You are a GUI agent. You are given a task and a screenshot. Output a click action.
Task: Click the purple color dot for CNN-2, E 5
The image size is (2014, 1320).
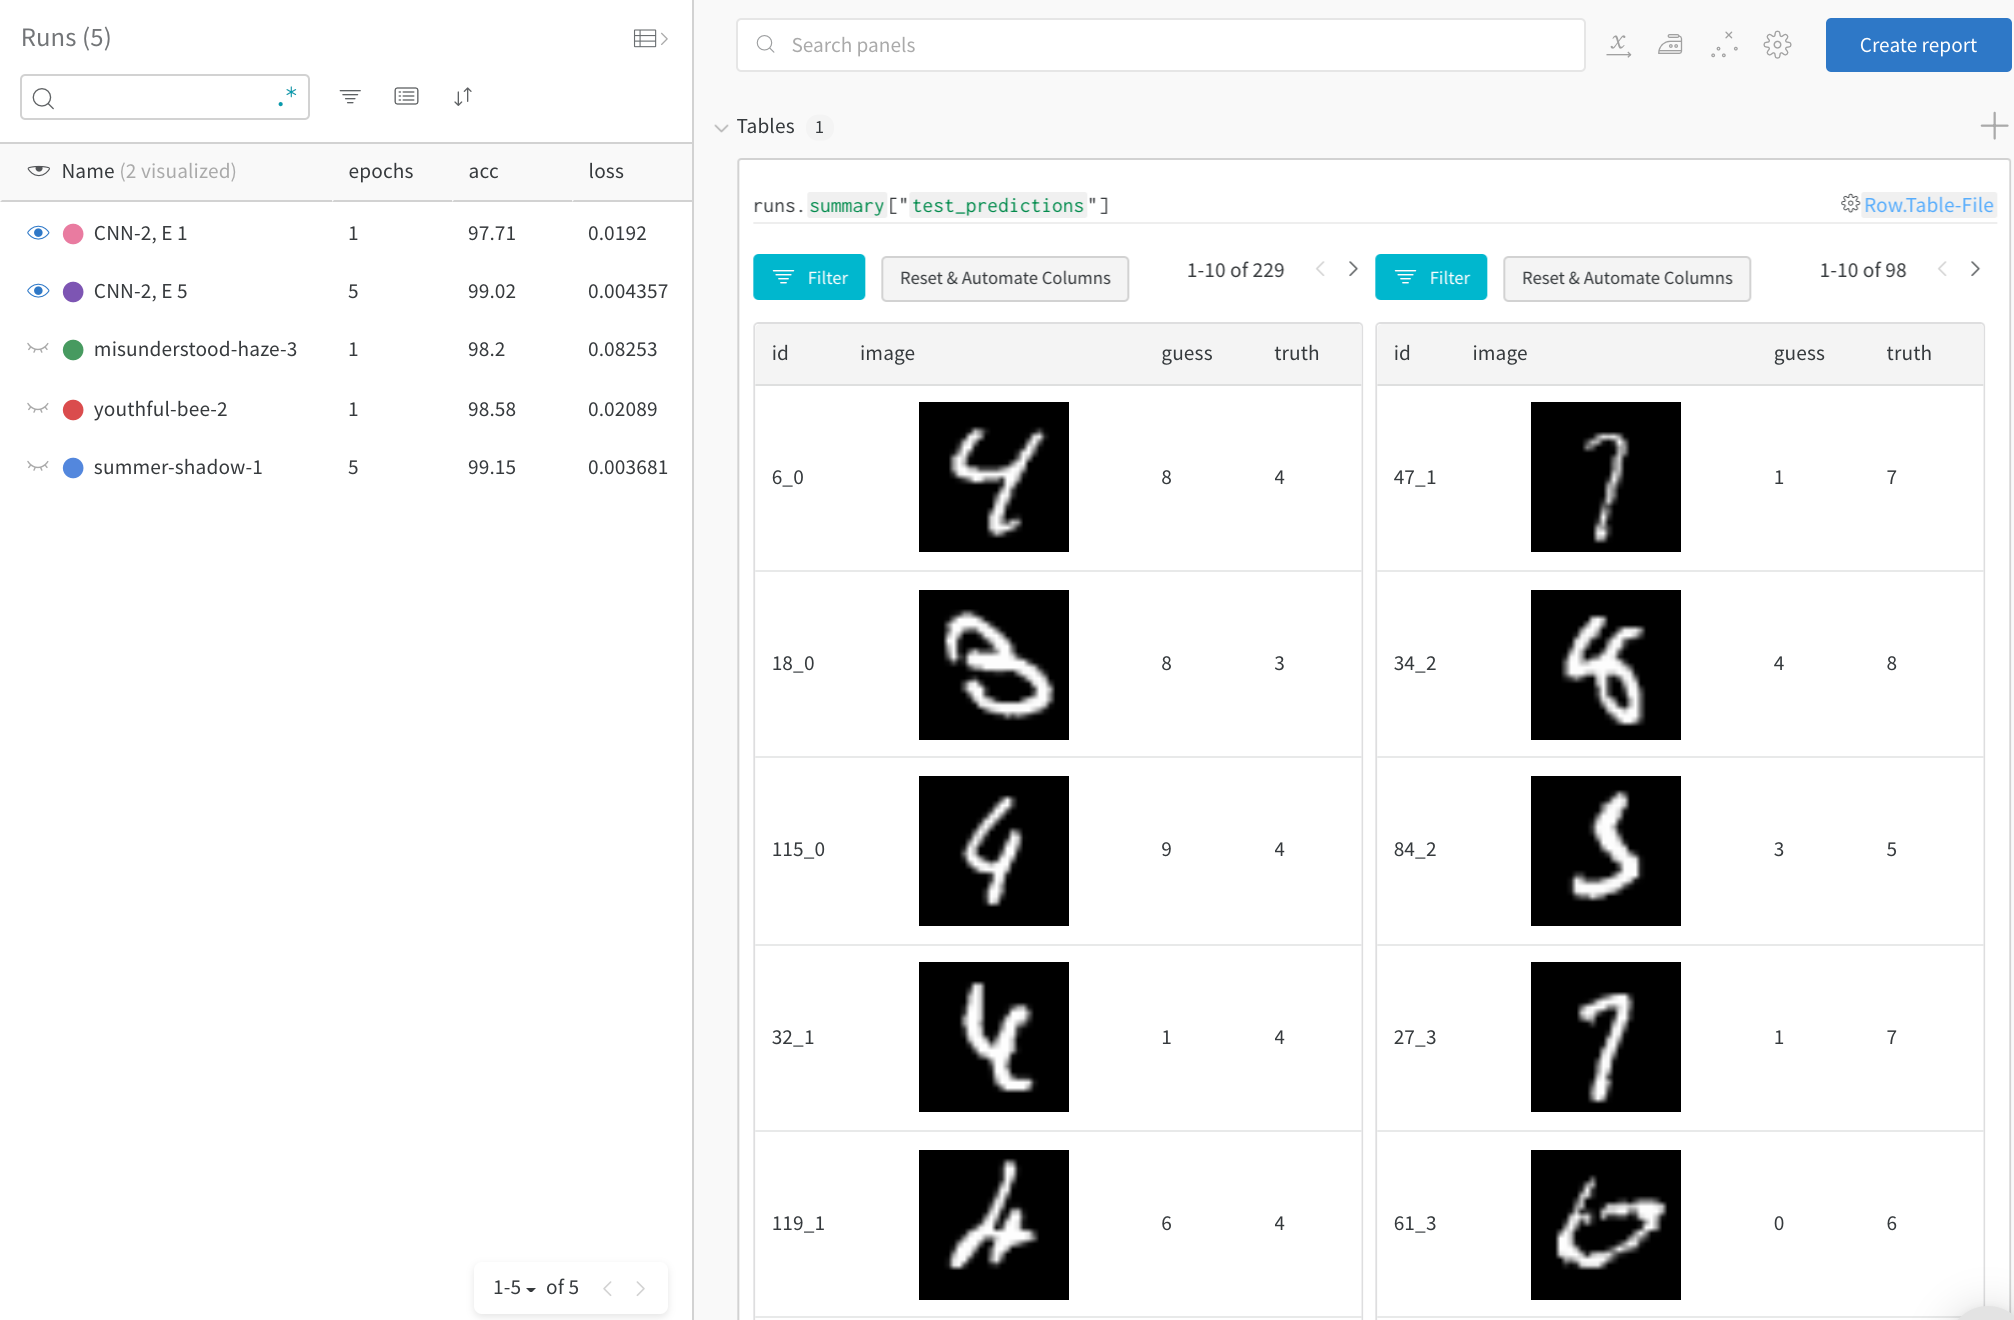pos(73,292)
